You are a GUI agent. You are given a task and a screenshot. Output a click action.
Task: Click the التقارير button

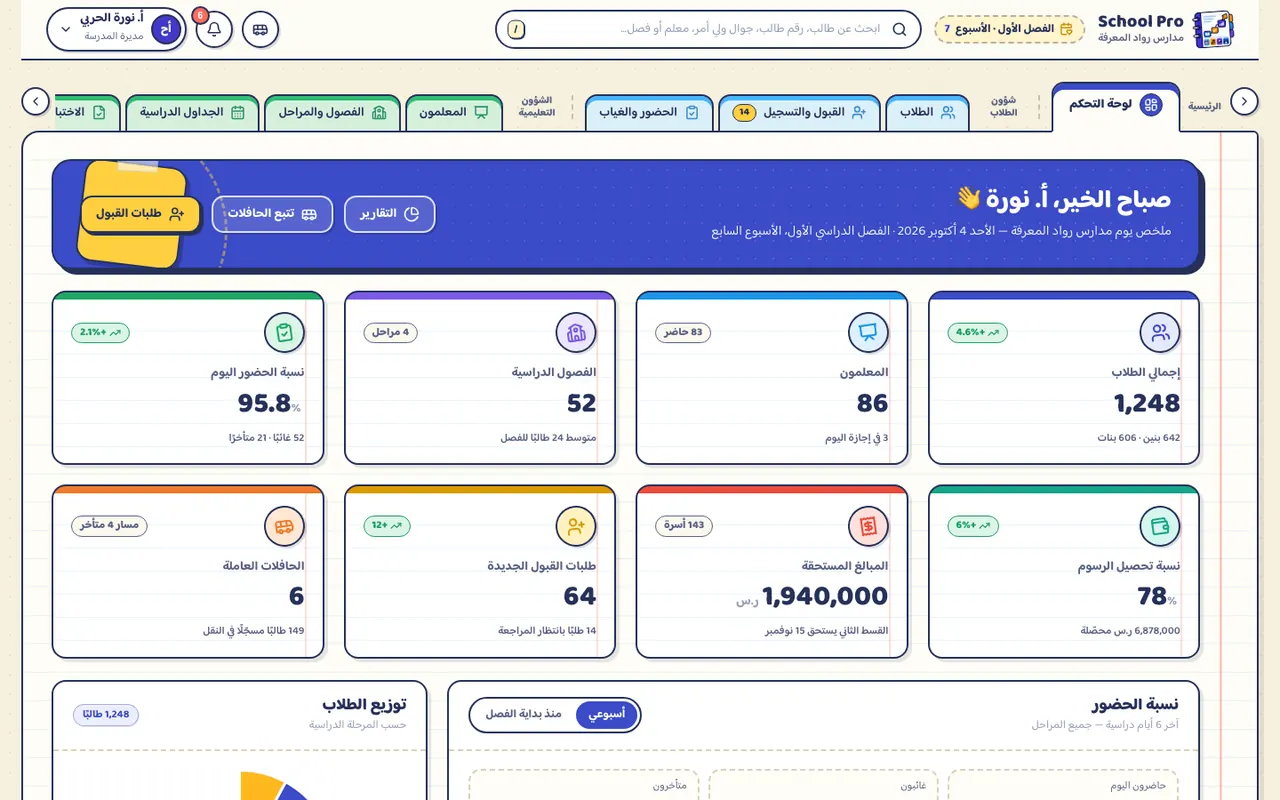(390, 214)
